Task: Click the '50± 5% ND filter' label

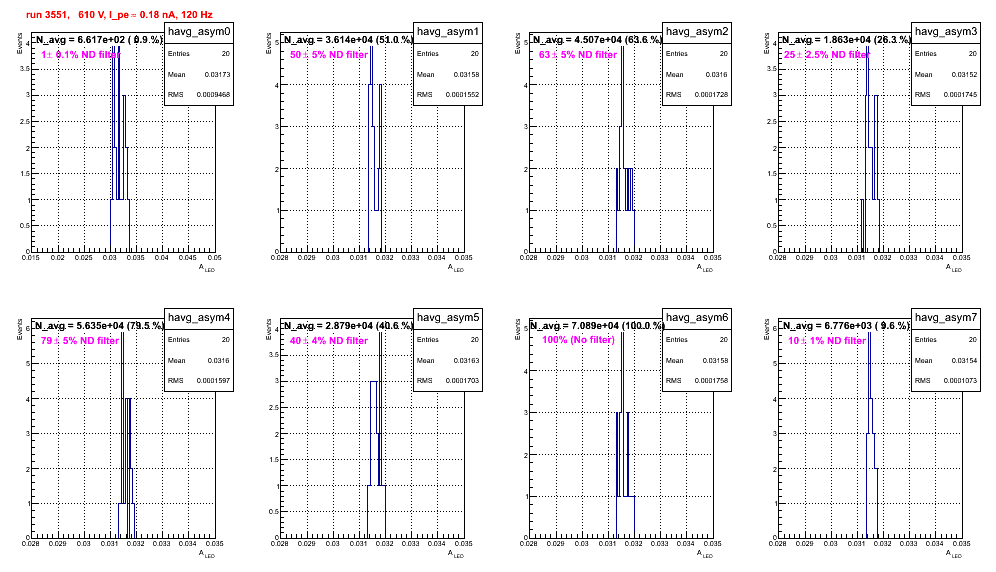Action: (x=329, y=55)
